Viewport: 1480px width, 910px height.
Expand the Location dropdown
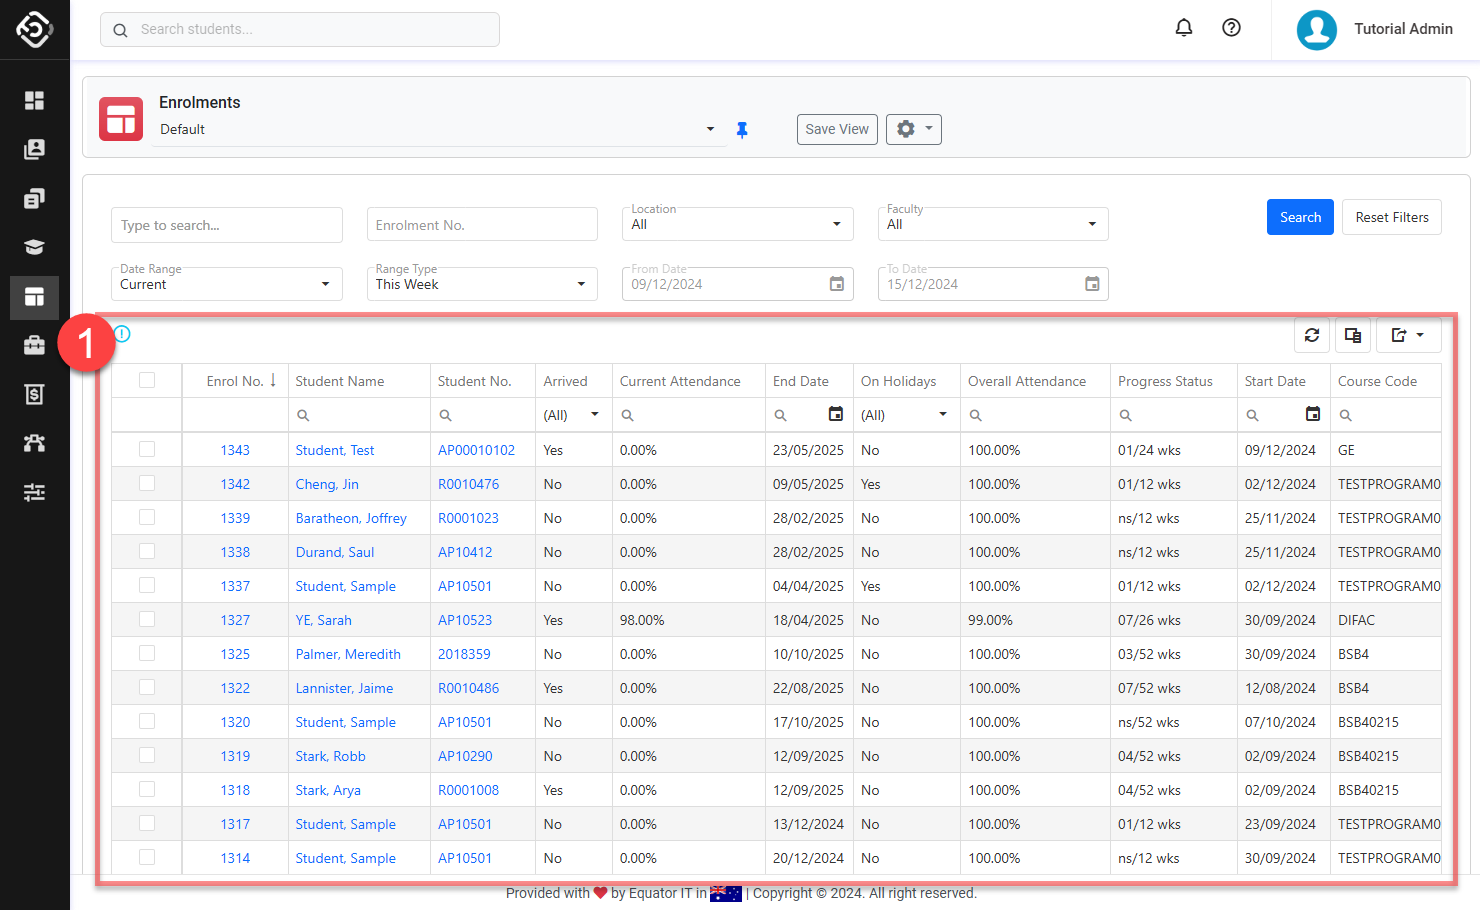tap(737, 224)
